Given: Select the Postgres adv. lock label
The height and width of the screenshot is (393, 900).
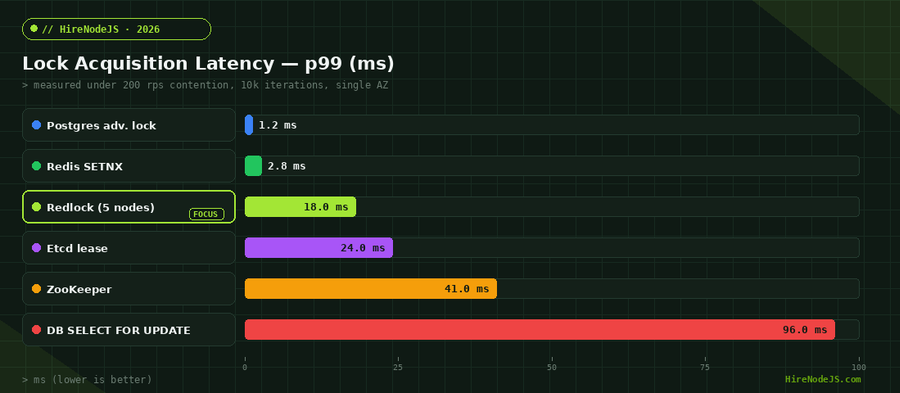Looking at the screenshot, I should pyautogui.click(x=101, y=125).
